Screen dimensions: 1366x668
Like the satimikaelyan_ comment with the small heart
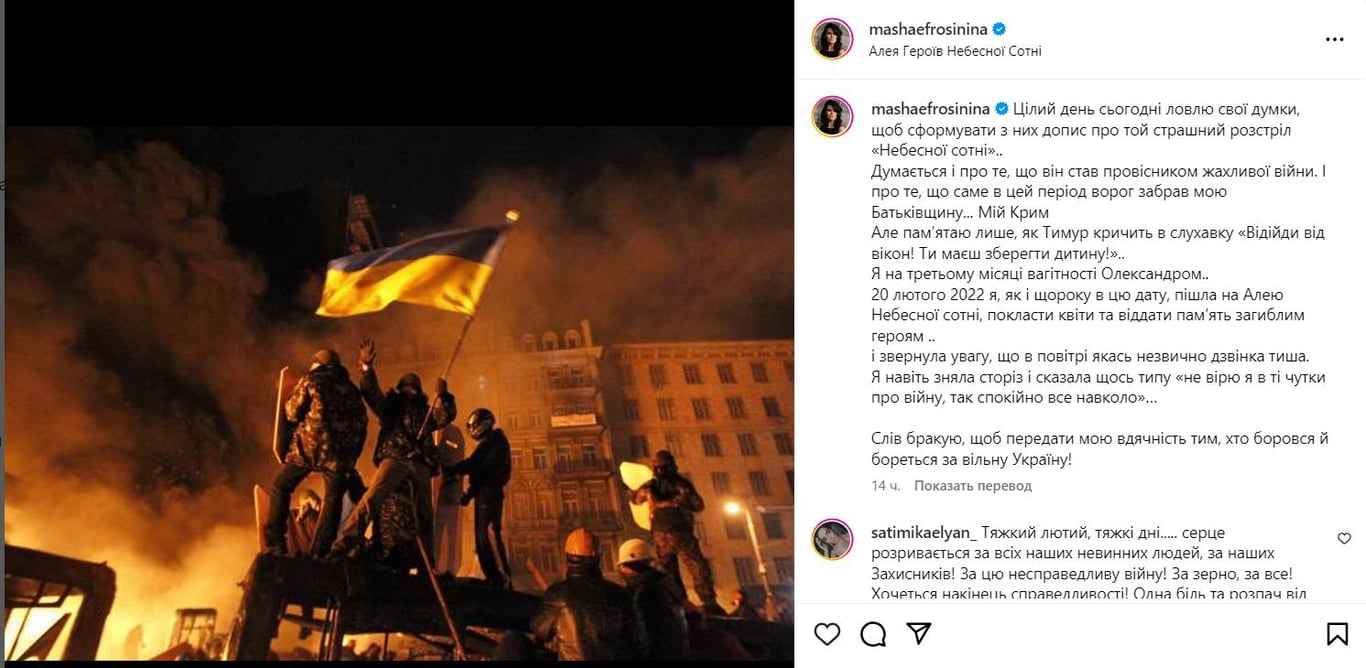point(1344,538)
